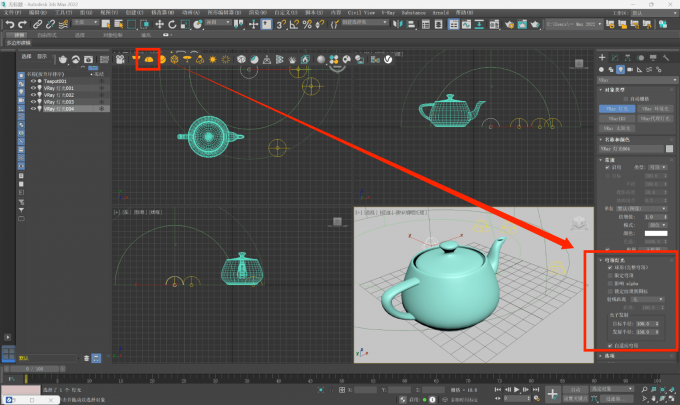Click the VRay 太阳光 button
The image size is (680, 405).
pyautogui.click(x=617, y=128)
